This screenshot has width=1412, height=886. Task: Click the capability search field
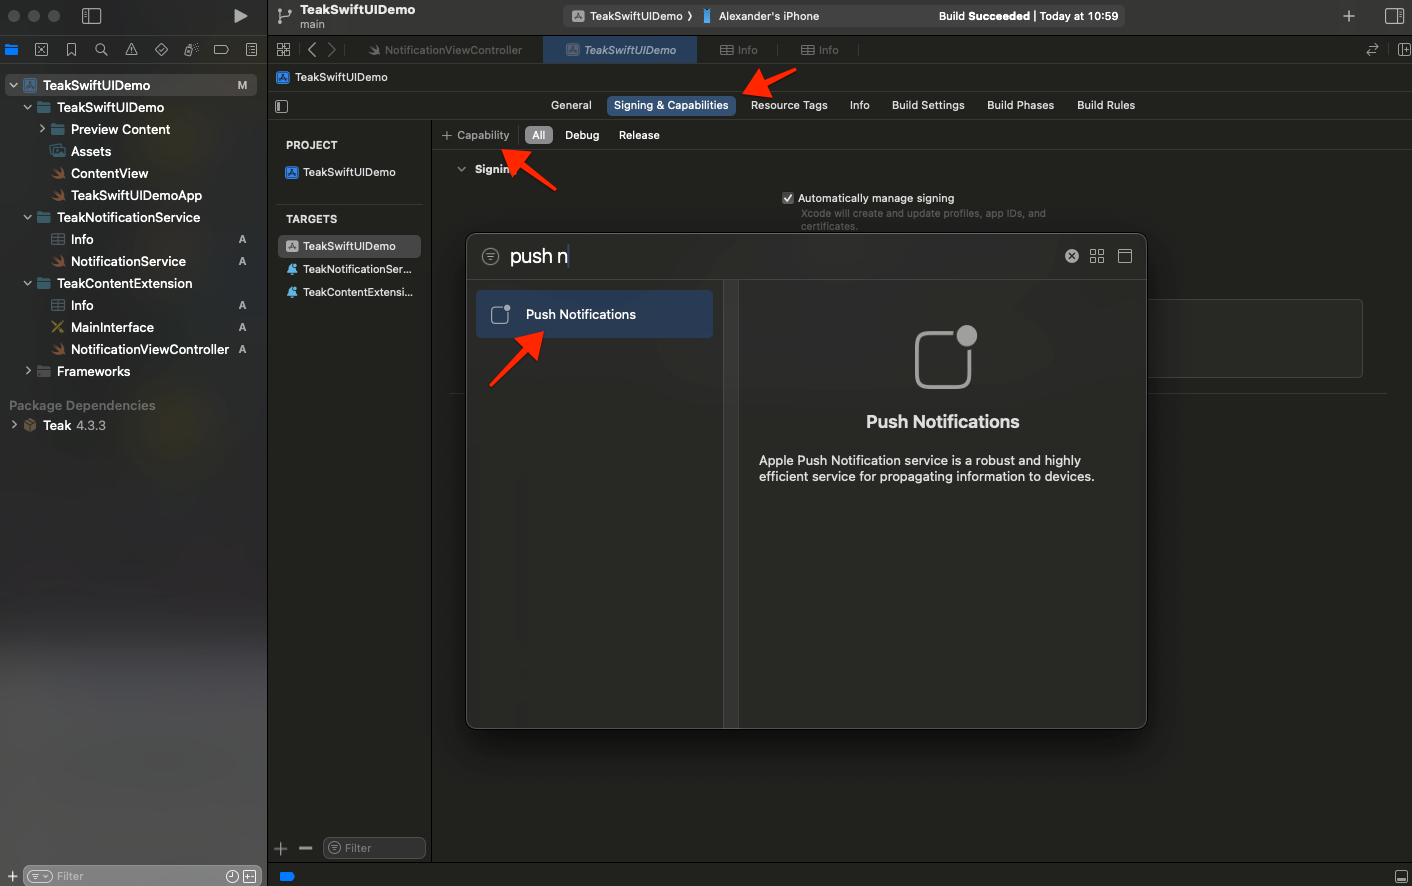coord(780,256)
